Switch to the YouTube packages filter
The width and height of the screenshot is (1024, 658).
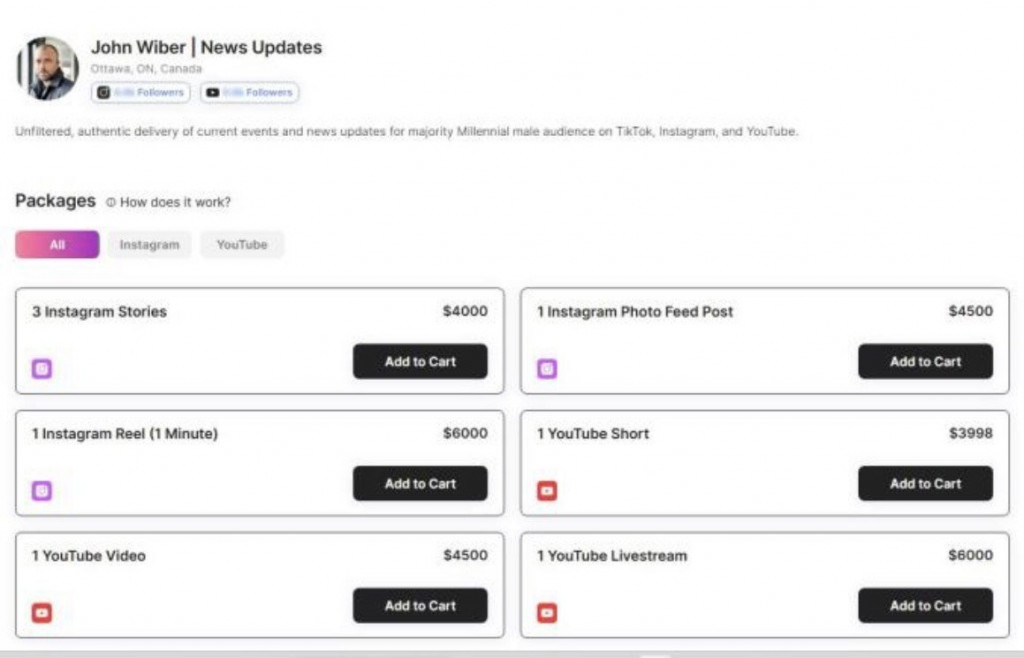242,245
